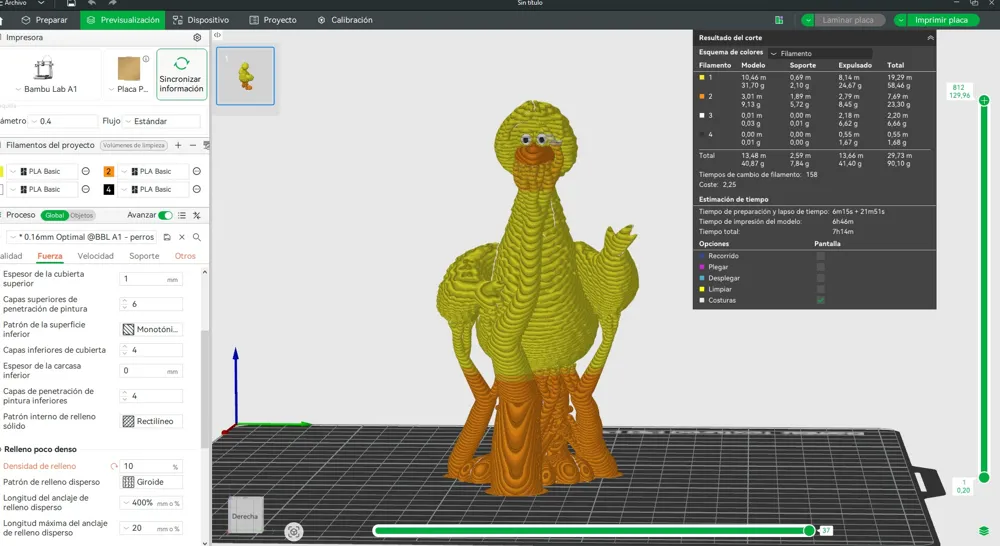Enable the Plegar display checkbox
This screenshot has width=1000, height=546.
821,267
